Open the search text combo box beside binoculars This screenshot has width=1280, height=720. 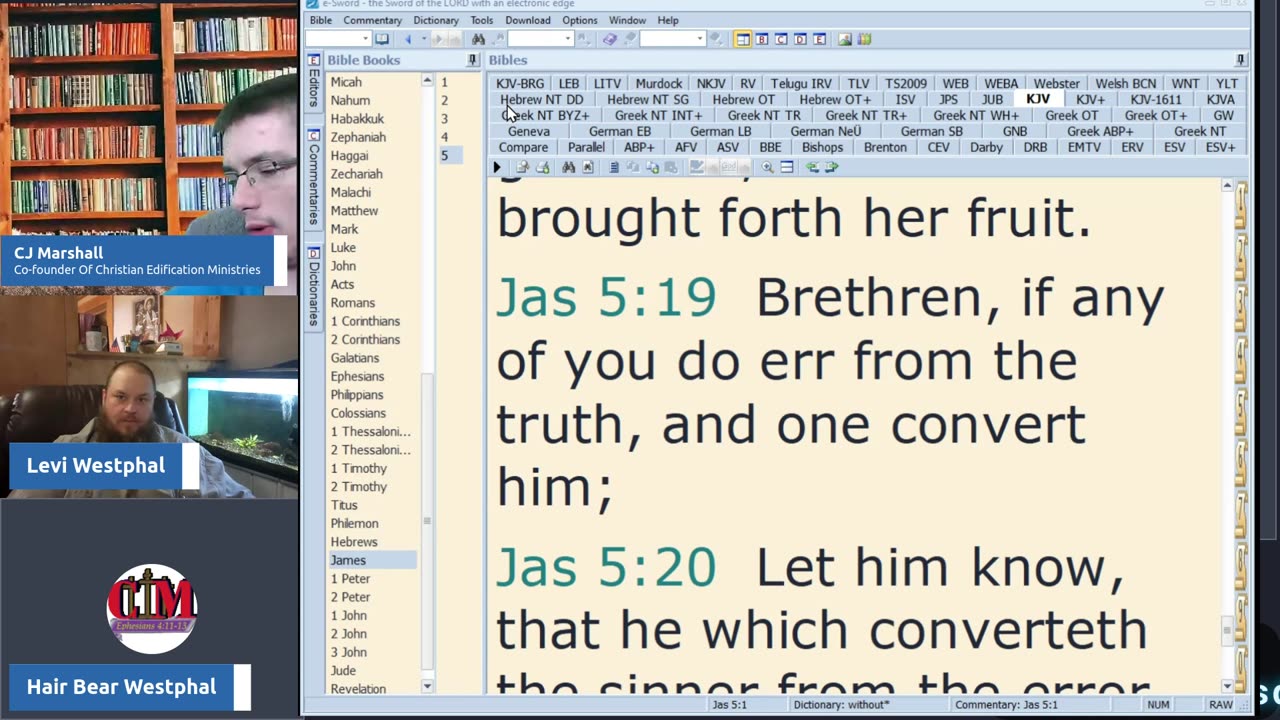tap(540, 39)
